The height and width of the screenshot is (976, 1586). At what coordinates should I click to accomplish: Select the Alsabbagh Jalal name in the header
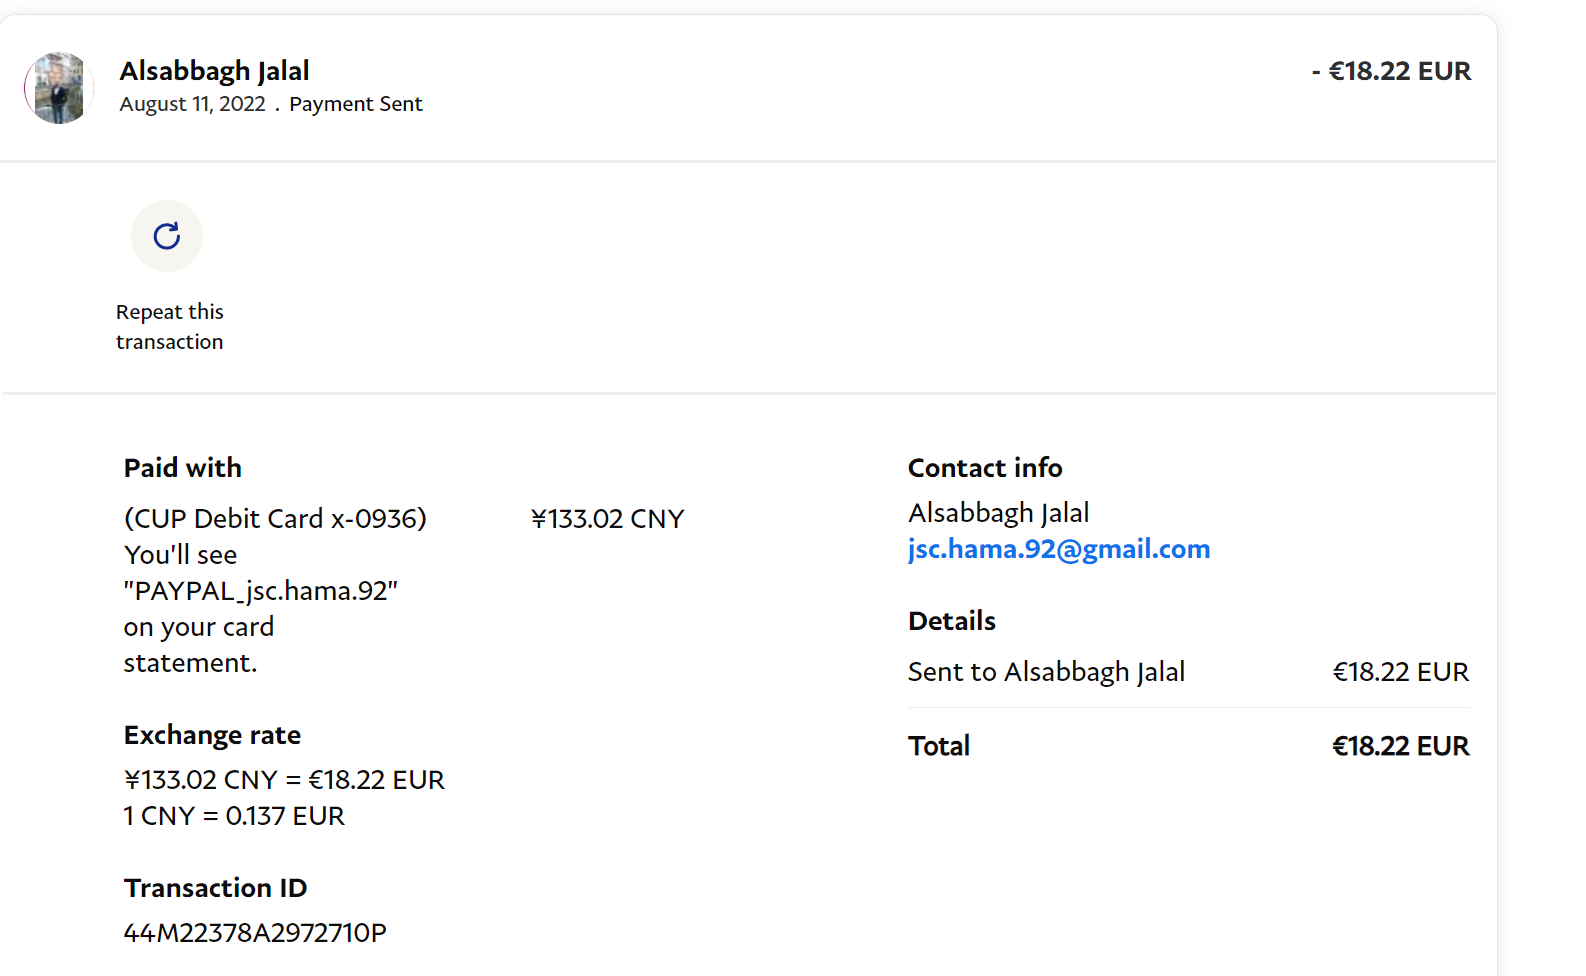tap(214, 71)
